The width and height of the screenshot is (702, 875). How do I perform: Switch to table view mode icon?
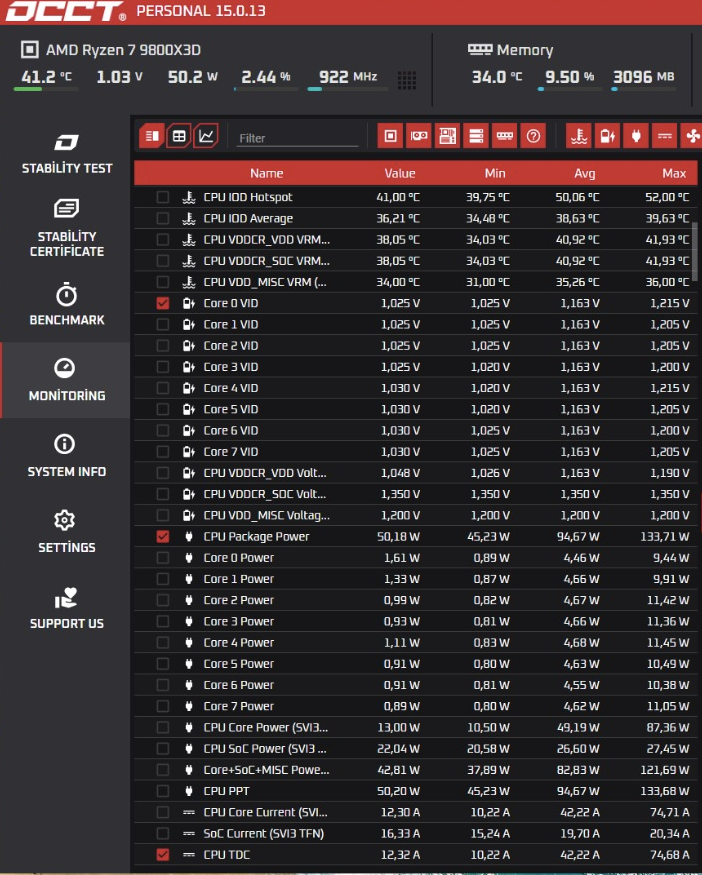click(179, 136)
